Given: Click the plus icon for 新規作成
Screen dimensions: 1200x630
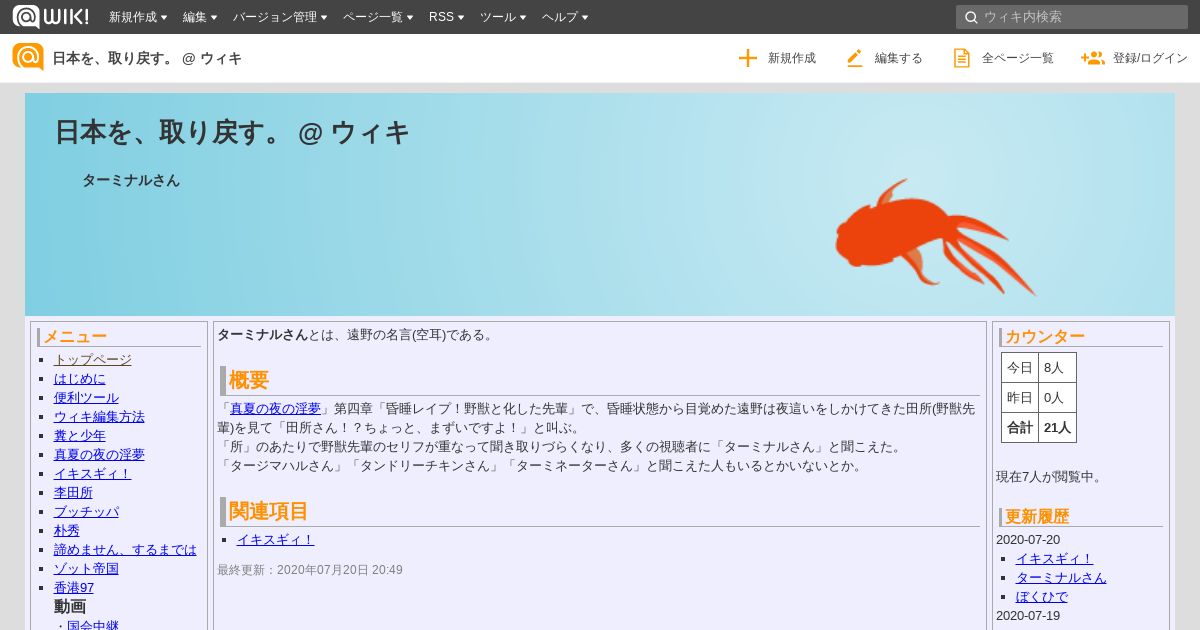Looking at the screenshot, I should (x=748, y=58).
